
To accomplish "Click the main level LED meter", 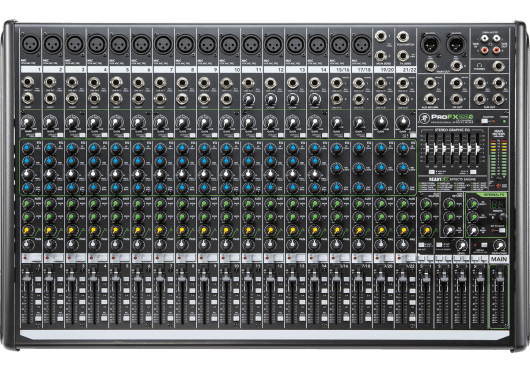I will (x=499, y=157).
